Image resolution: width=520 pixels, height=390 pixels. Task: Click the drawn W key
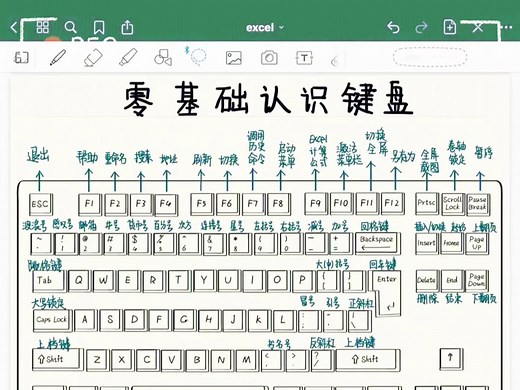(x=104, y=281)
